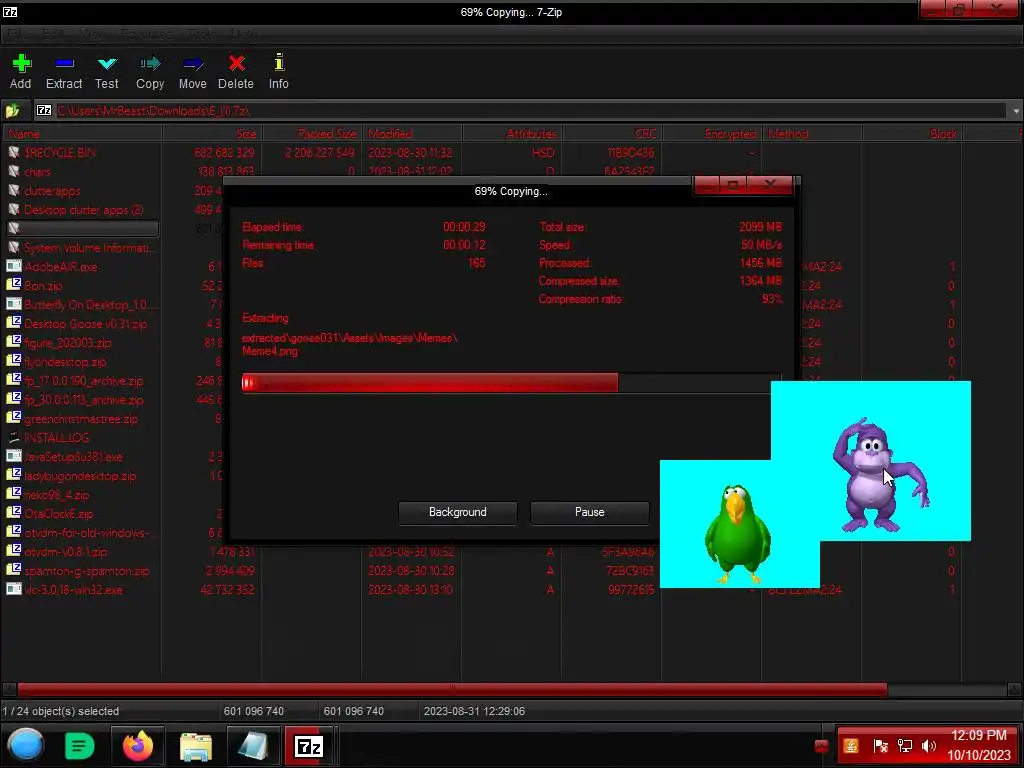The image size is (1024, 768).
Task: Open the network tray icon
Action: (x=904, y=746)
